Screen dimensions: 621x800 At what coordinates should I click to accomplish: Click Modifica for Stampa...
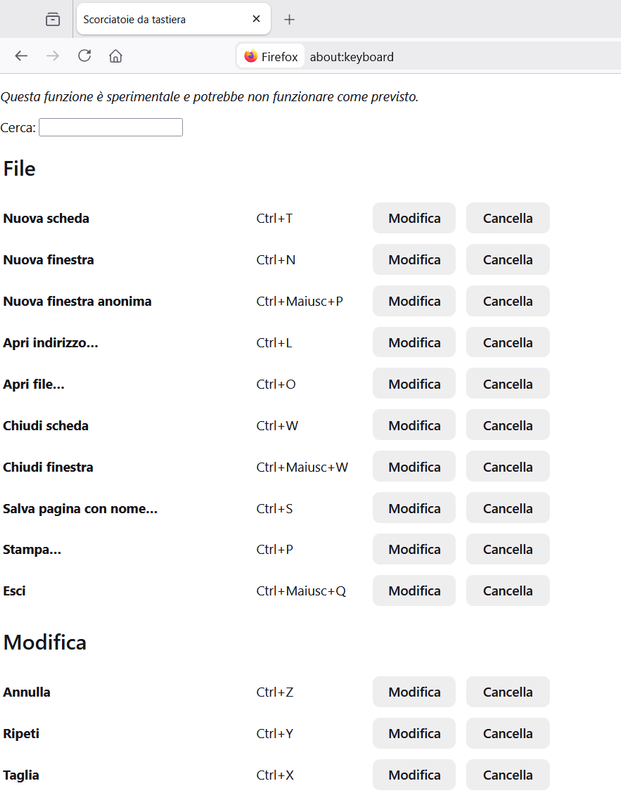pos(413,549)
